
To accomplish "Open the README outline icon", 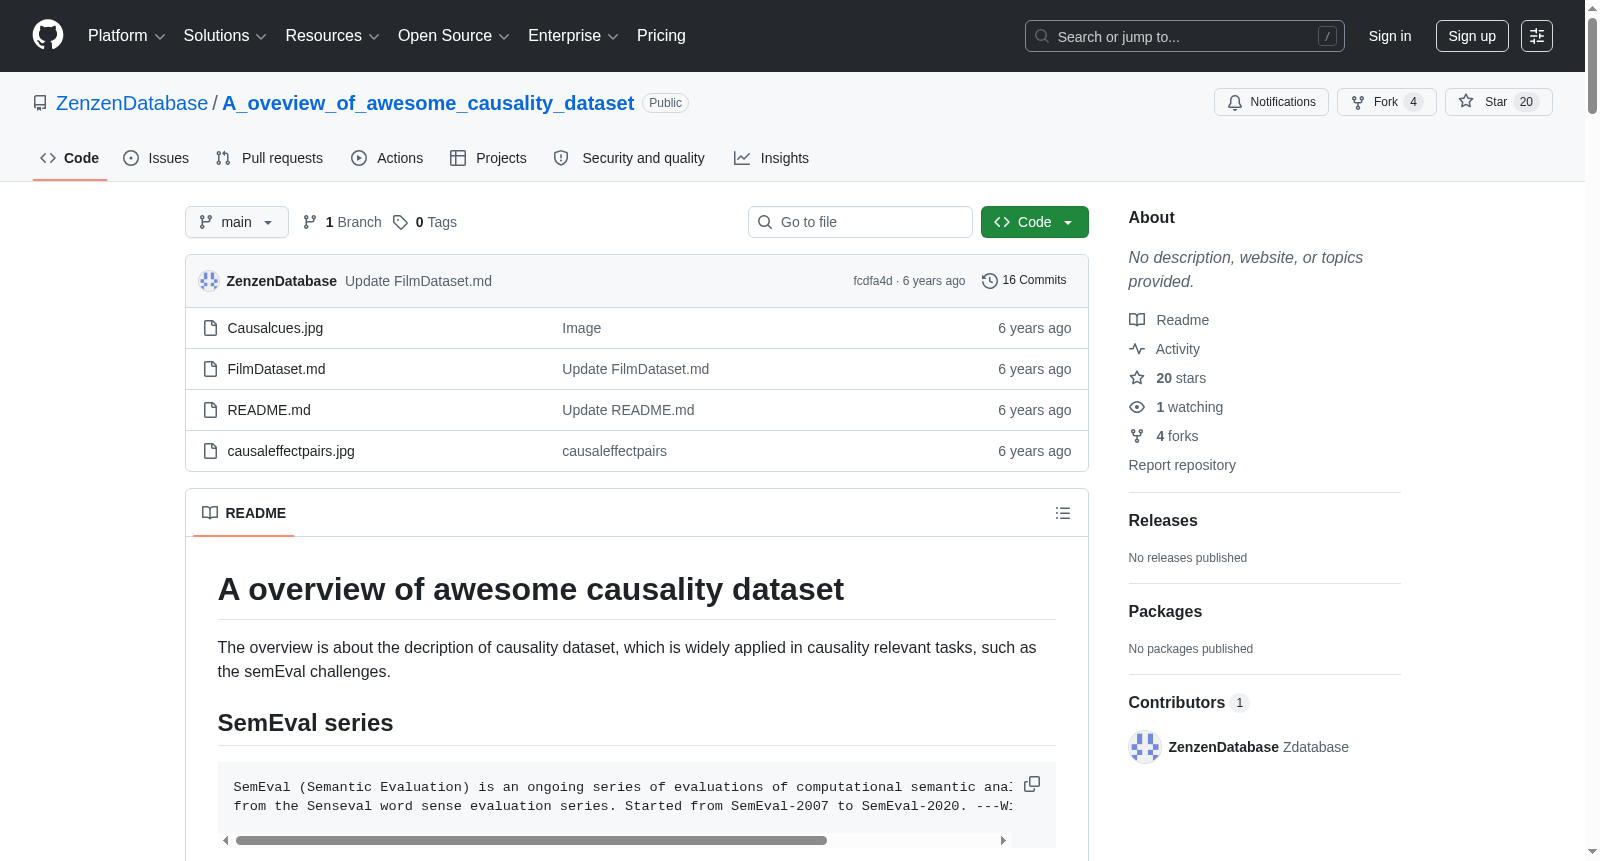I will coord(1063,513).
